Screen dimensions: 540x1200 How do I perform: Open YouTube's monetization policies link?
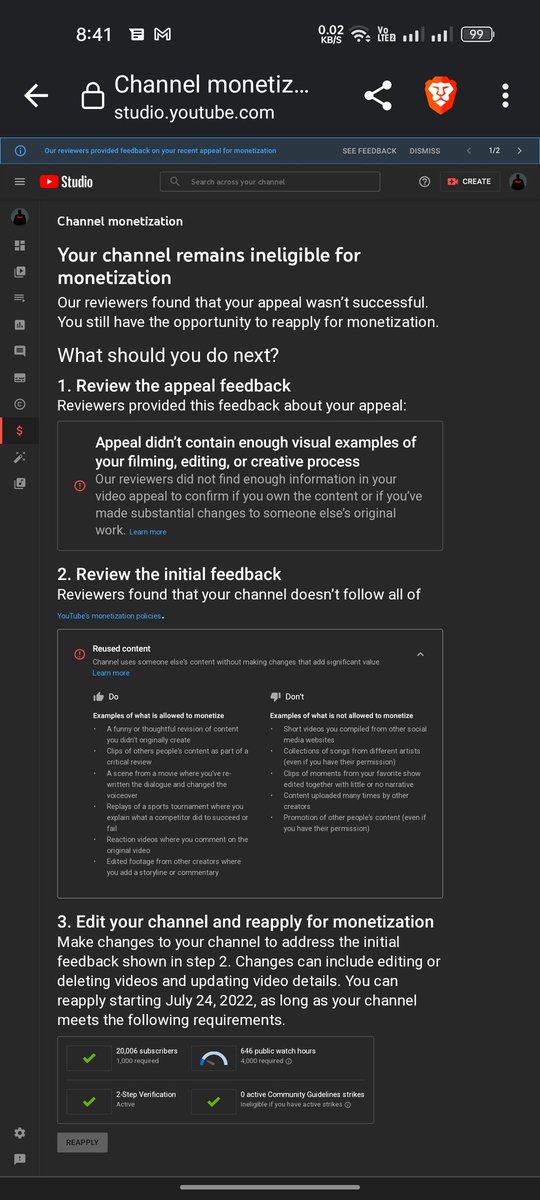tap(109, 616)
